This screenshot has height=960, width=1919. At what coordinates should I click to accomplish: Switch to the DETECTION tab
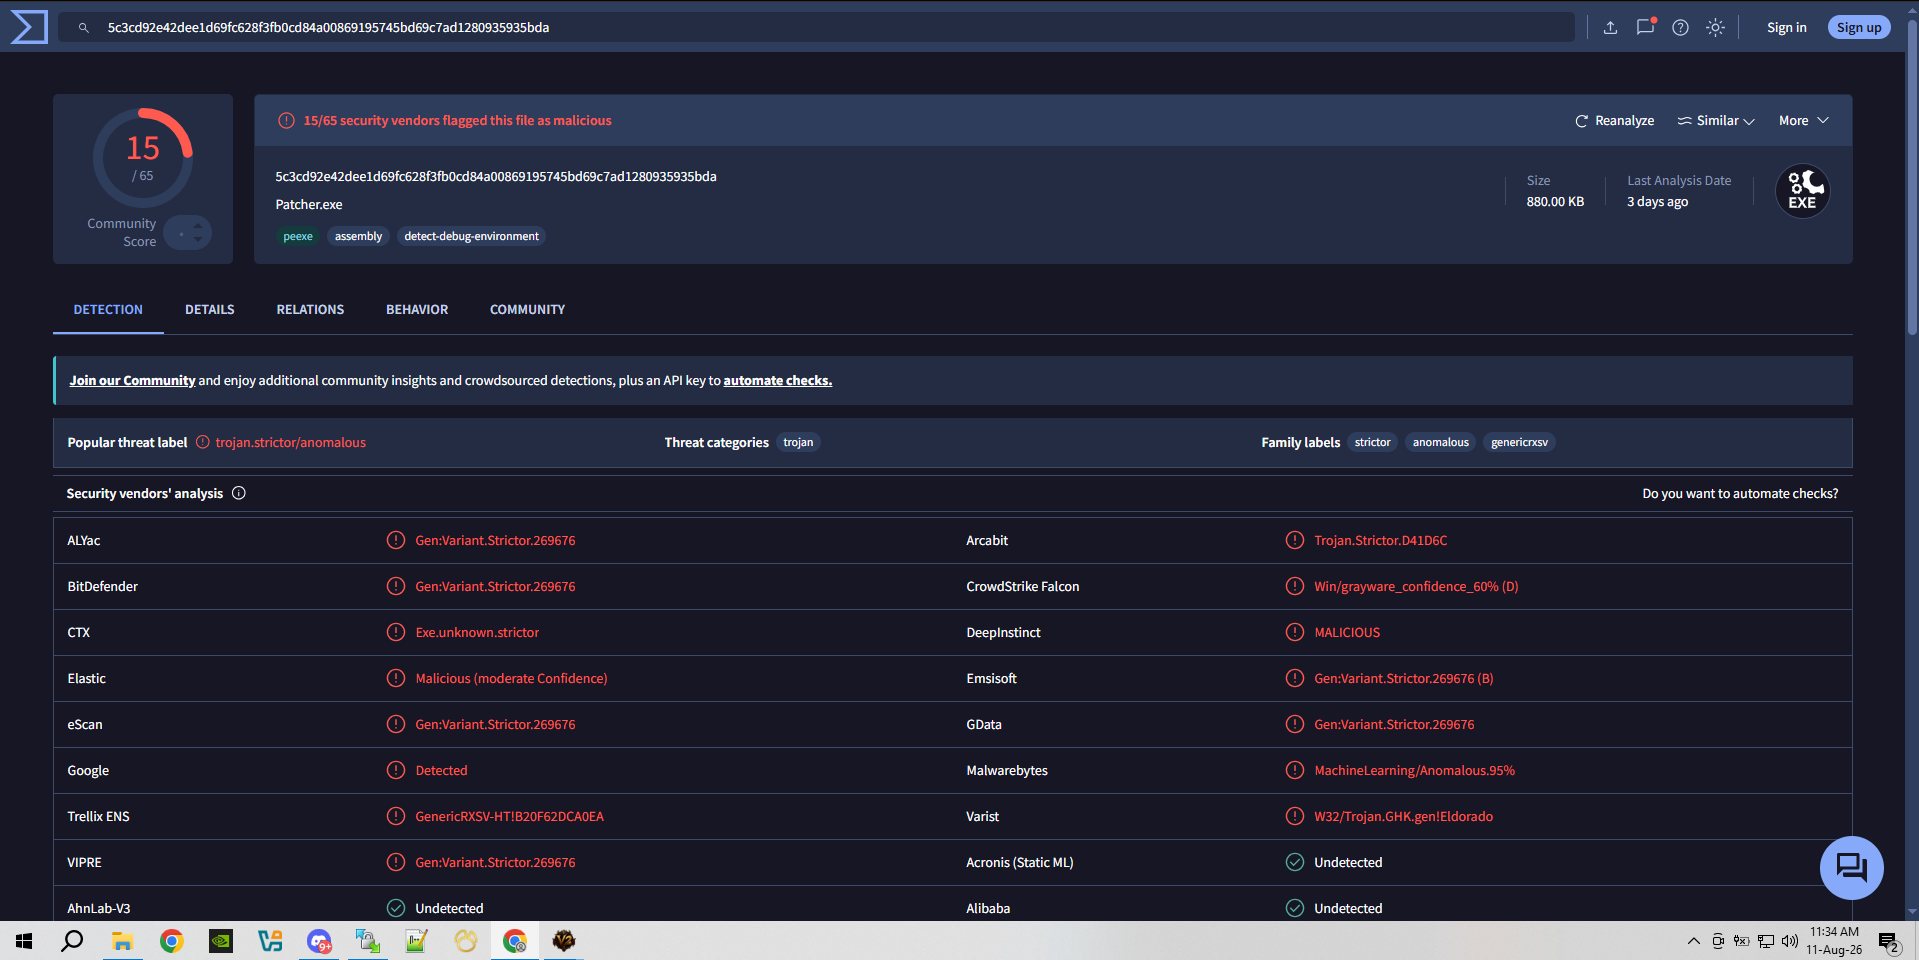pyautogui.click(x=108, y=310)
